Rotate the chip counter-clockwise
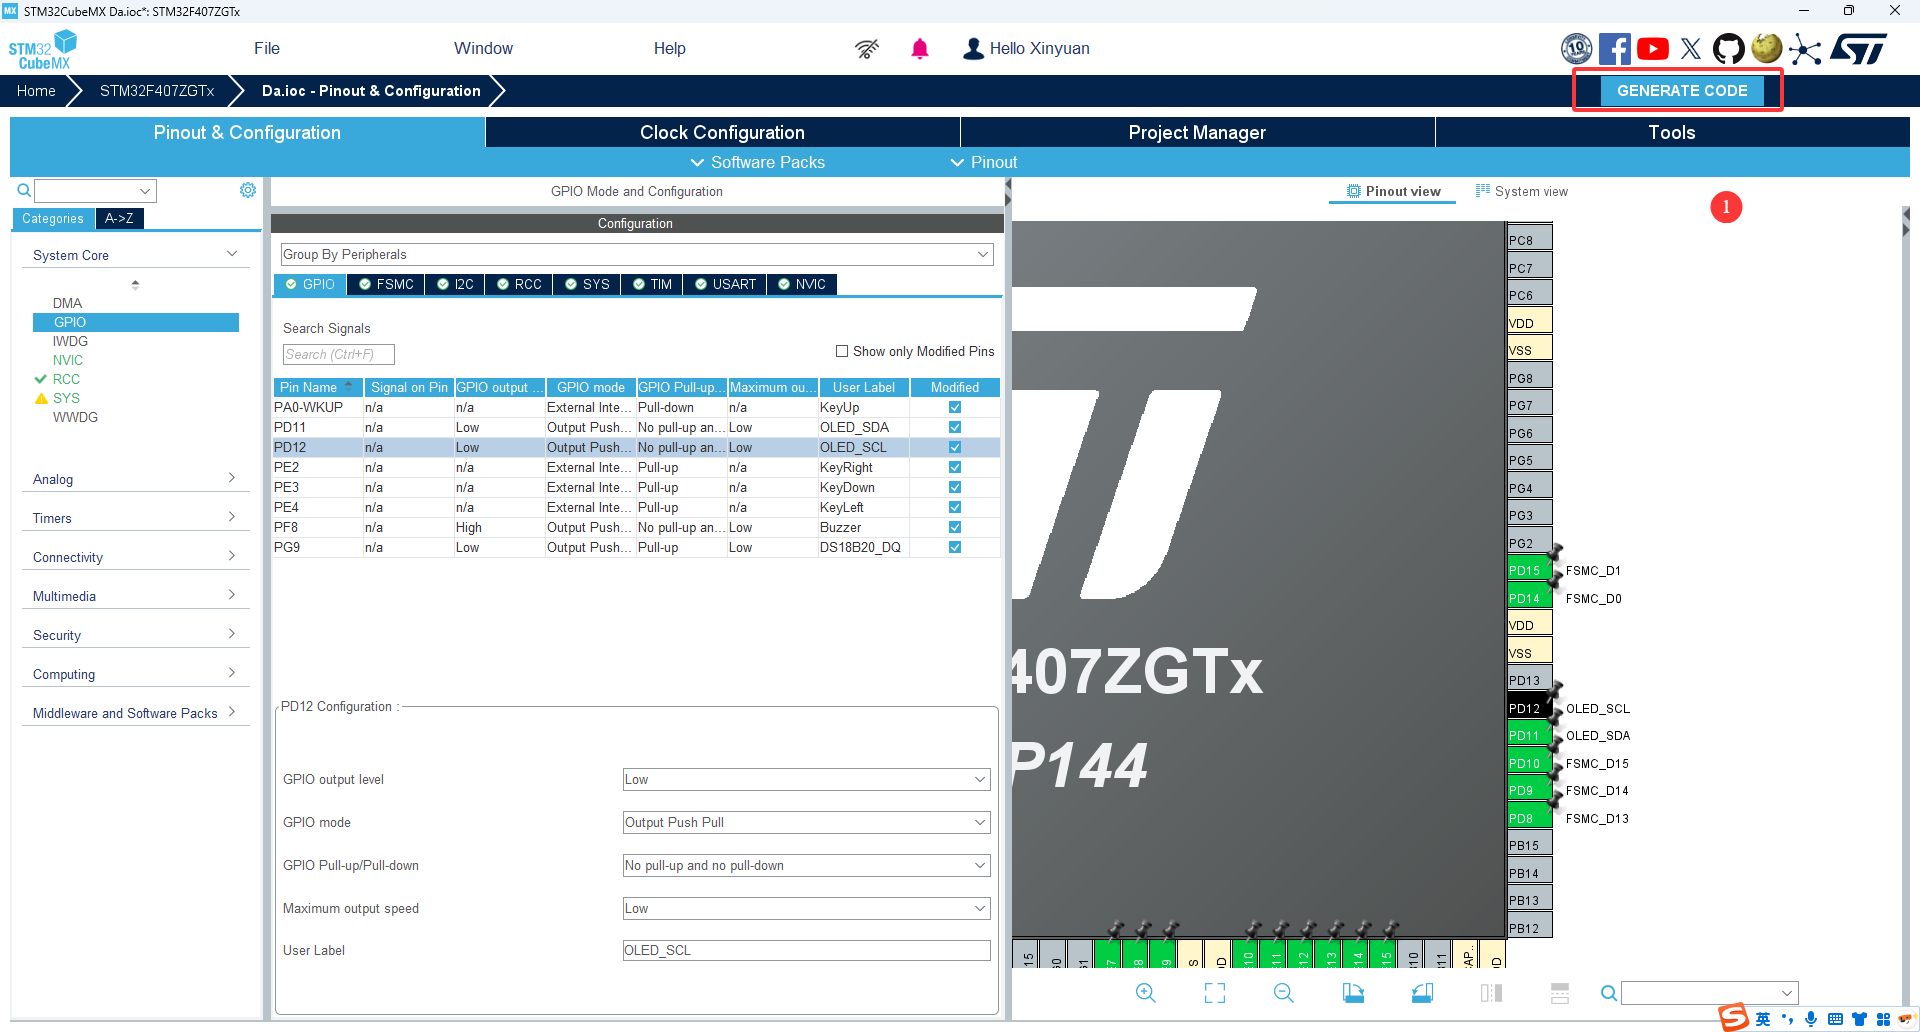Screen dimensions: 1920x1032 1422,993
